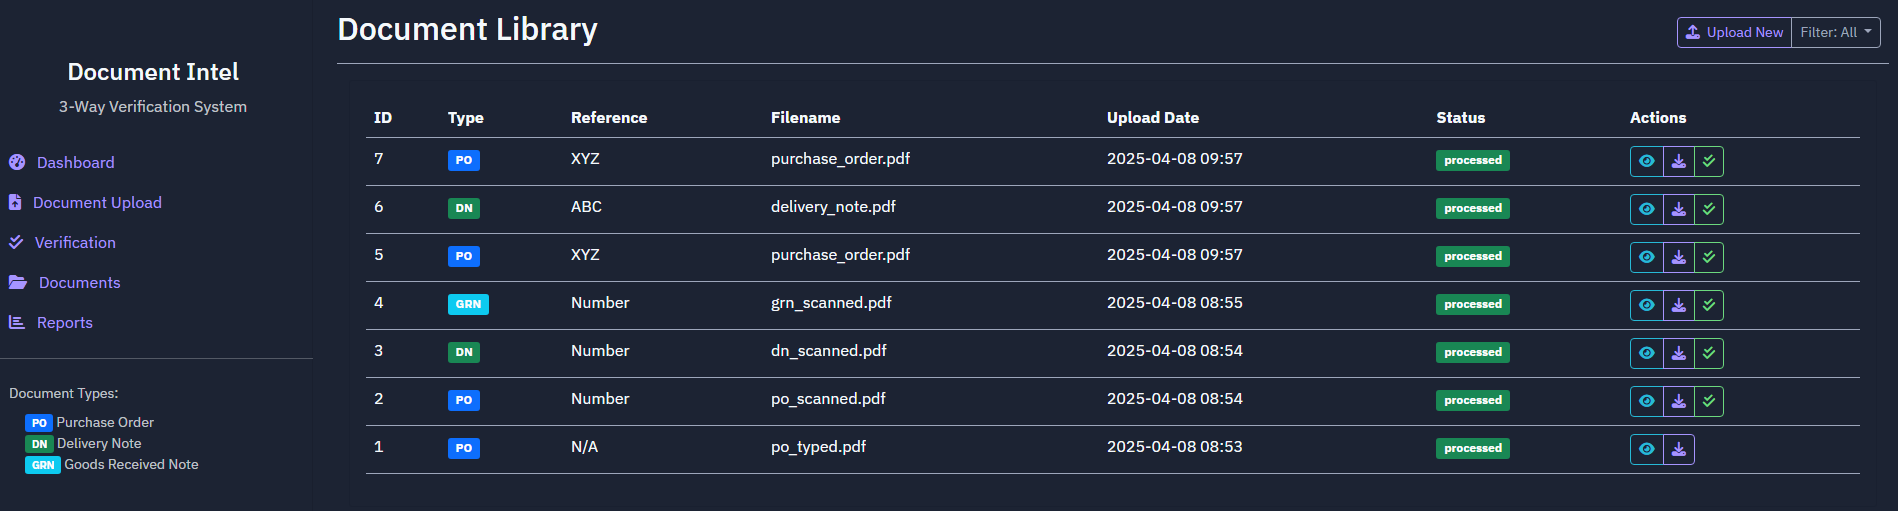Verify document ID 6 with check icon
Screen dimensions: 1898x511
(1709, 209)
